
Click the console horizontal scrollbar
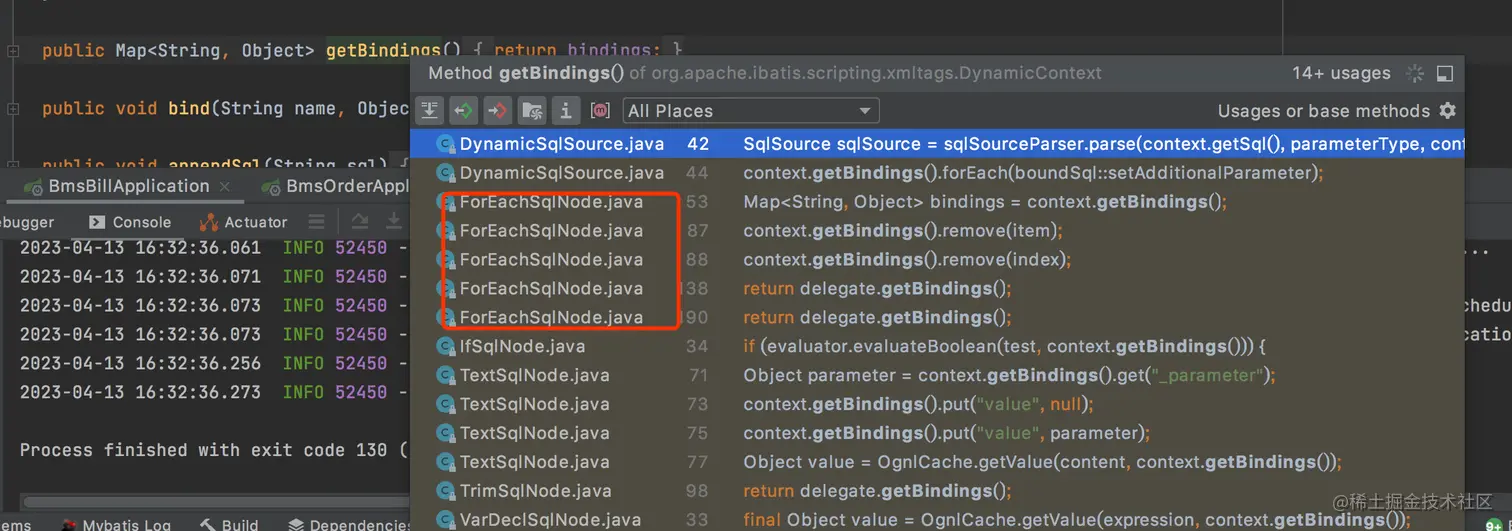[215, 502]
